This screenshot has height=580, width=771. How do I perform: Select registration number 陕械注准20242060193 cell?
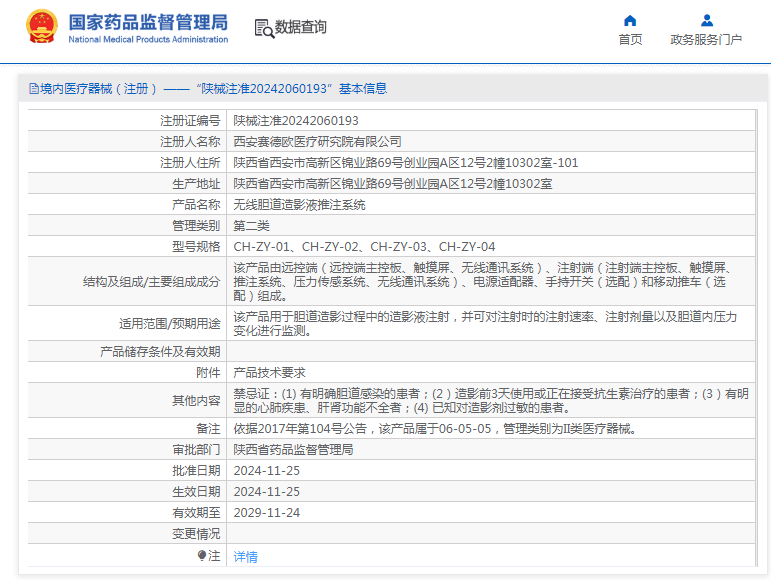296,120
